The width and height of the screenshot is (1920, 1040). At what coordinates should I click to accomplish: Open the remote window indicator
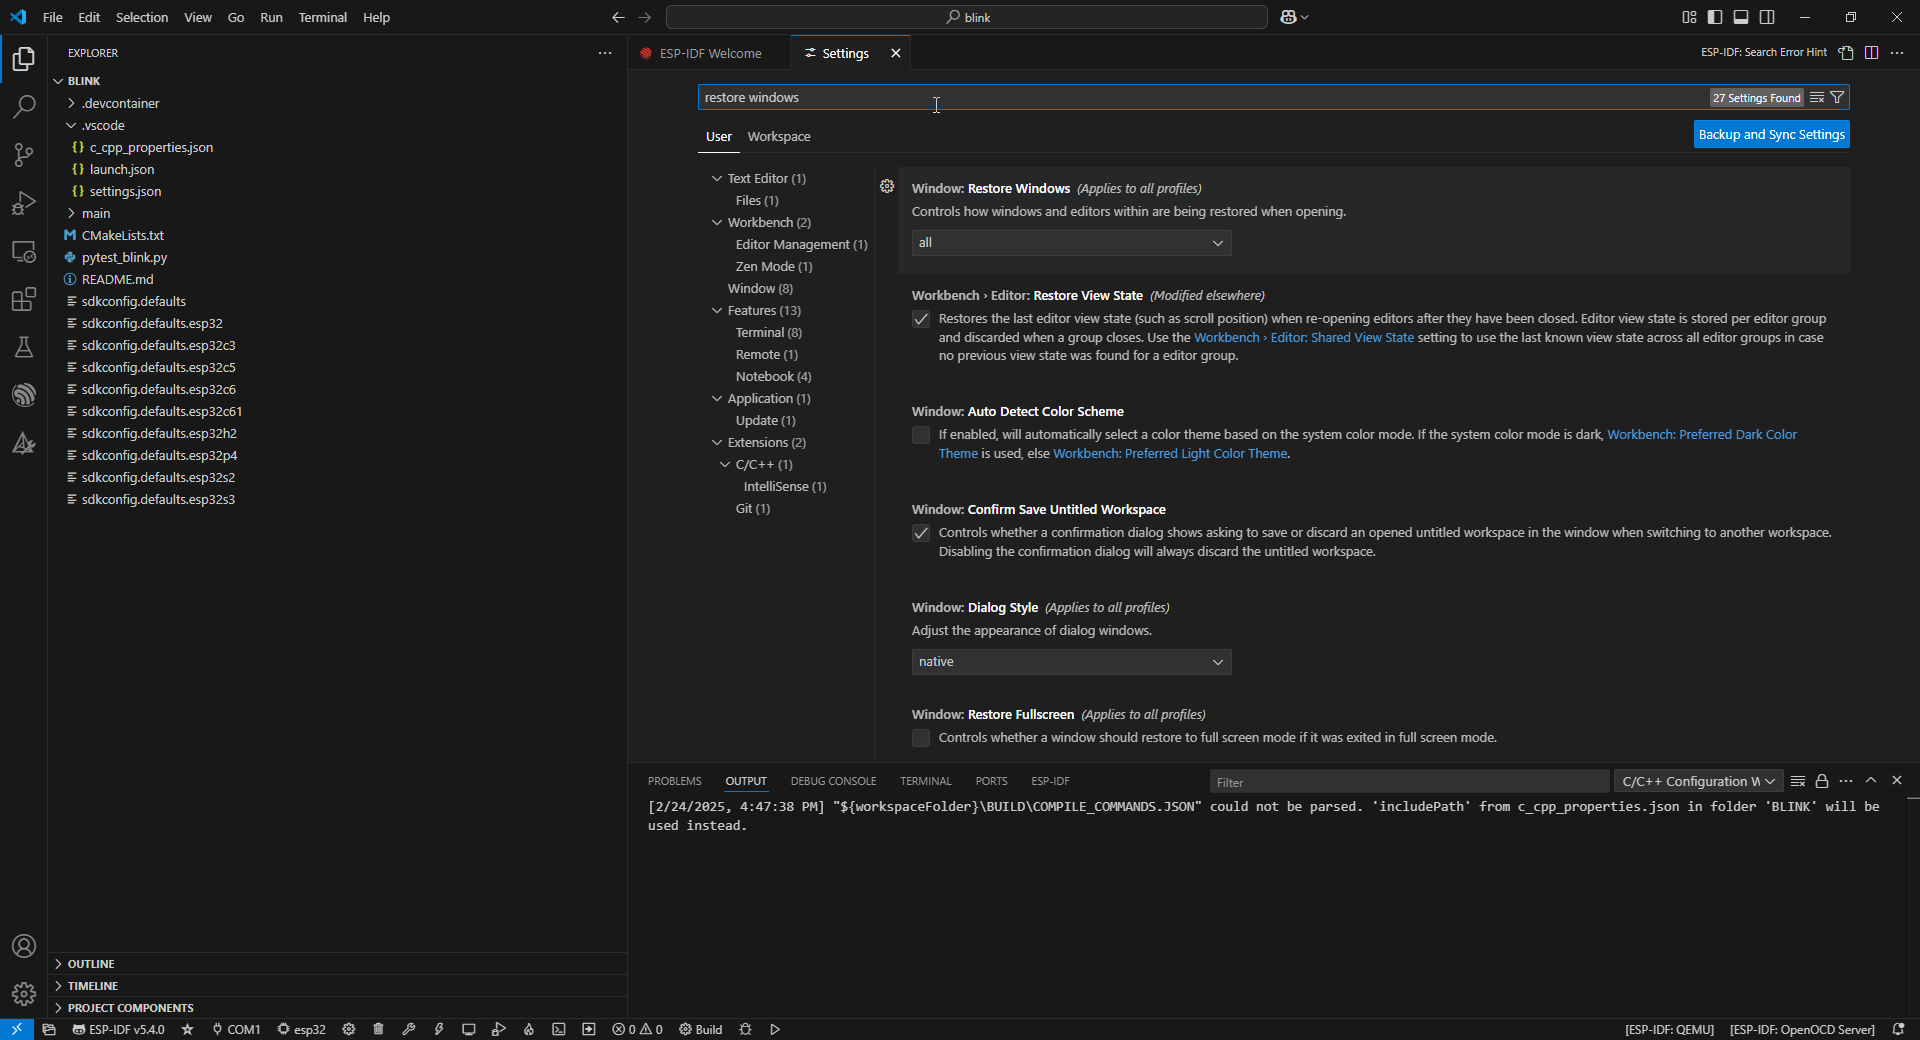click(17, 1029)
